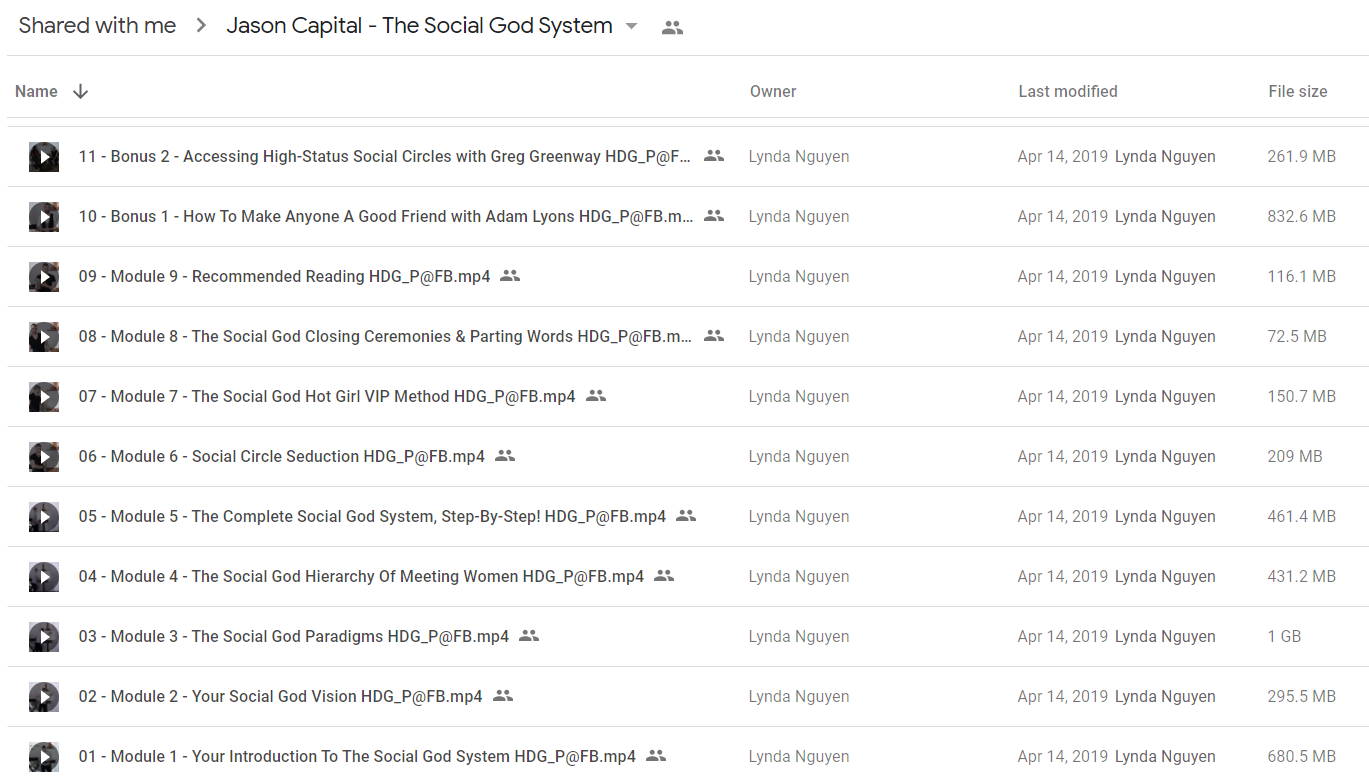Click the 1 GB file size value

coord(1284,637)
